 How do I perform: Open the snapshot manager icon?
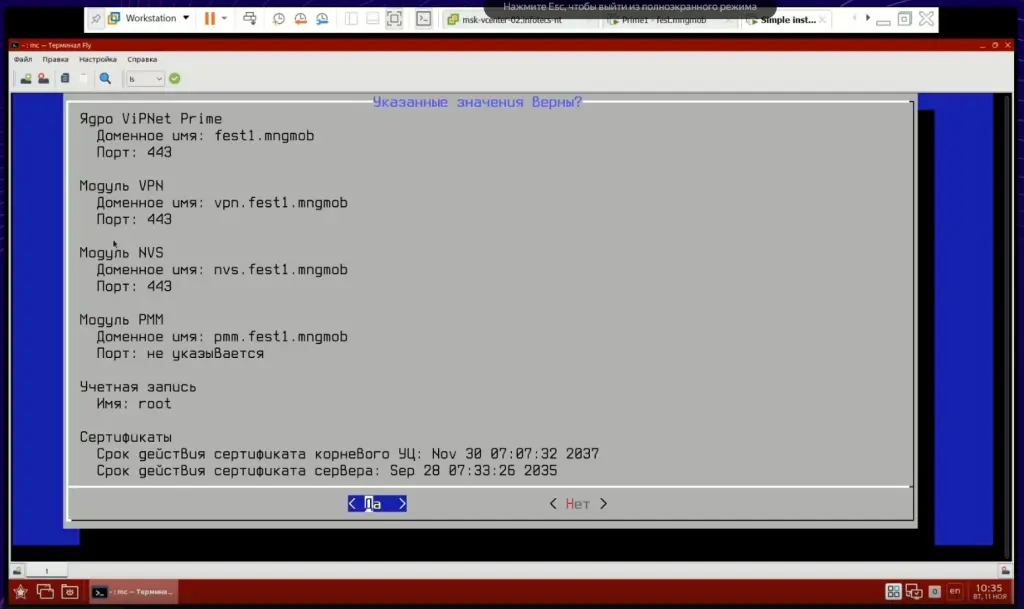tap(322, 19)
